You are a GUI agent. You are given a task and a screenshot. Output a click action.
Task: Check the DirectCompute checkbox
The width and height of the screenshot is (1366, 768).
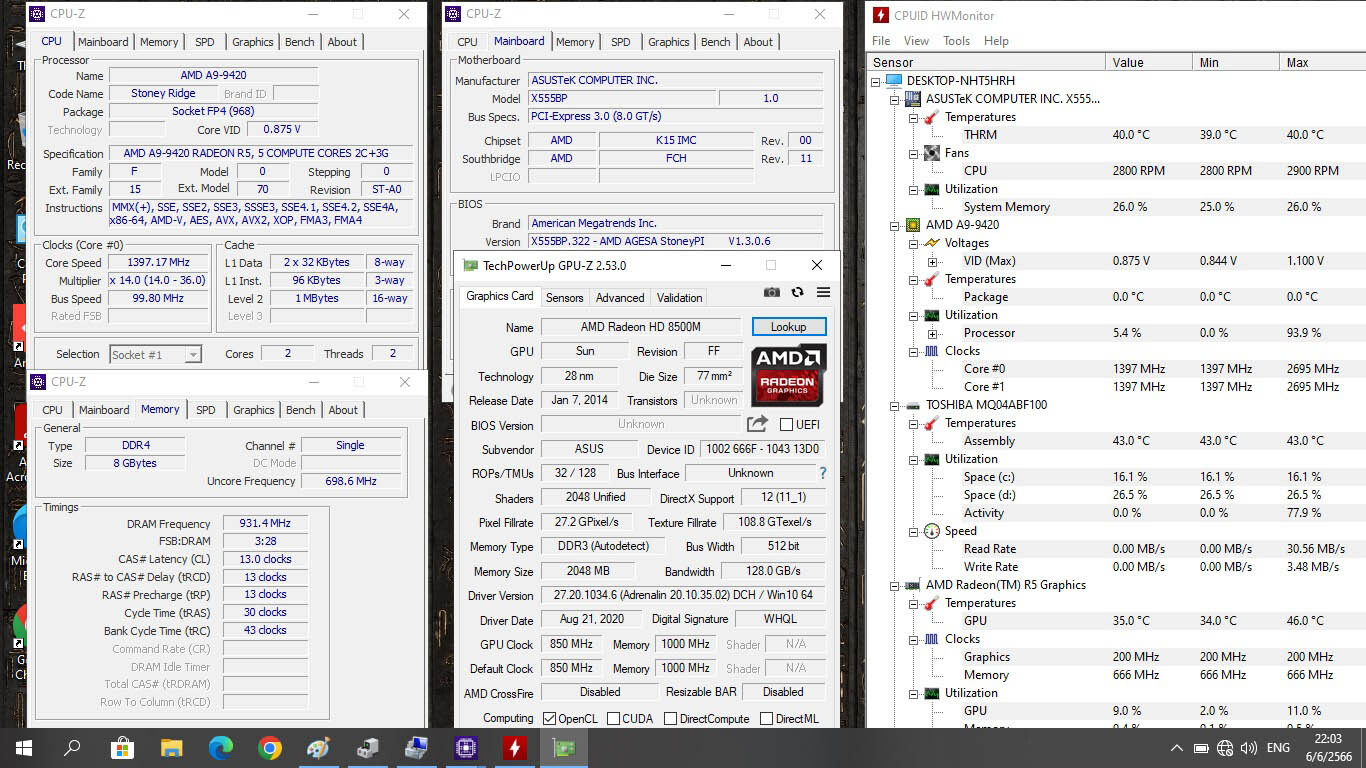click(x=670, y=718)
